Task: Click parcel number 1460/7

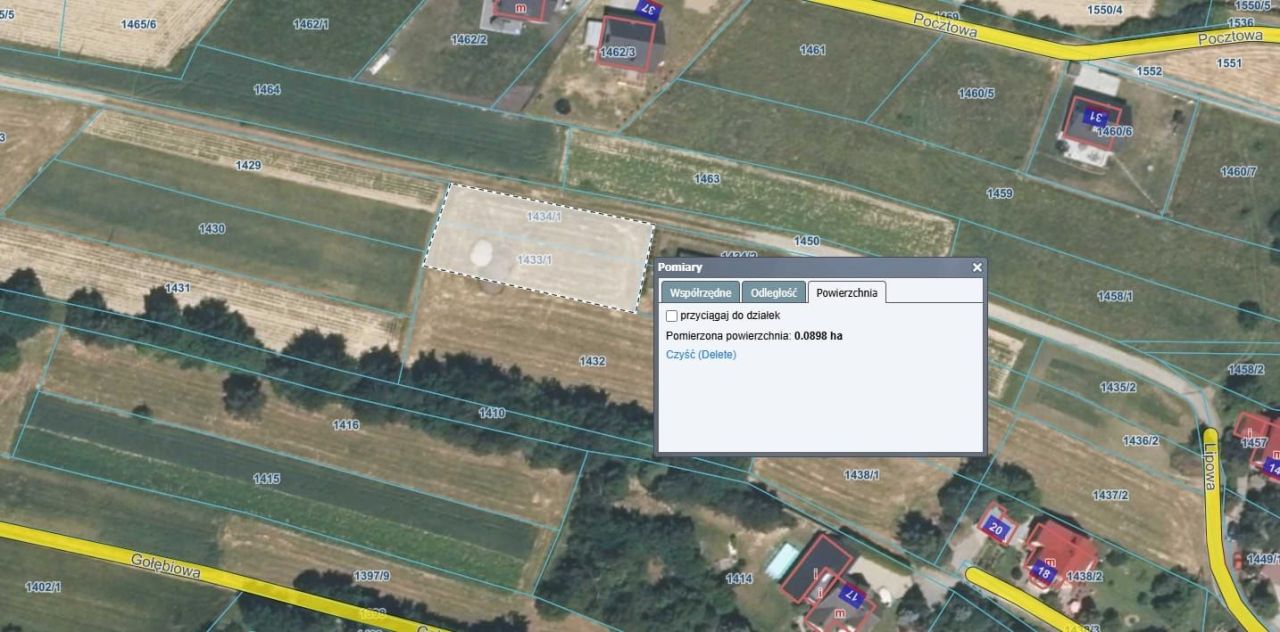Action: pos(1238,171)
